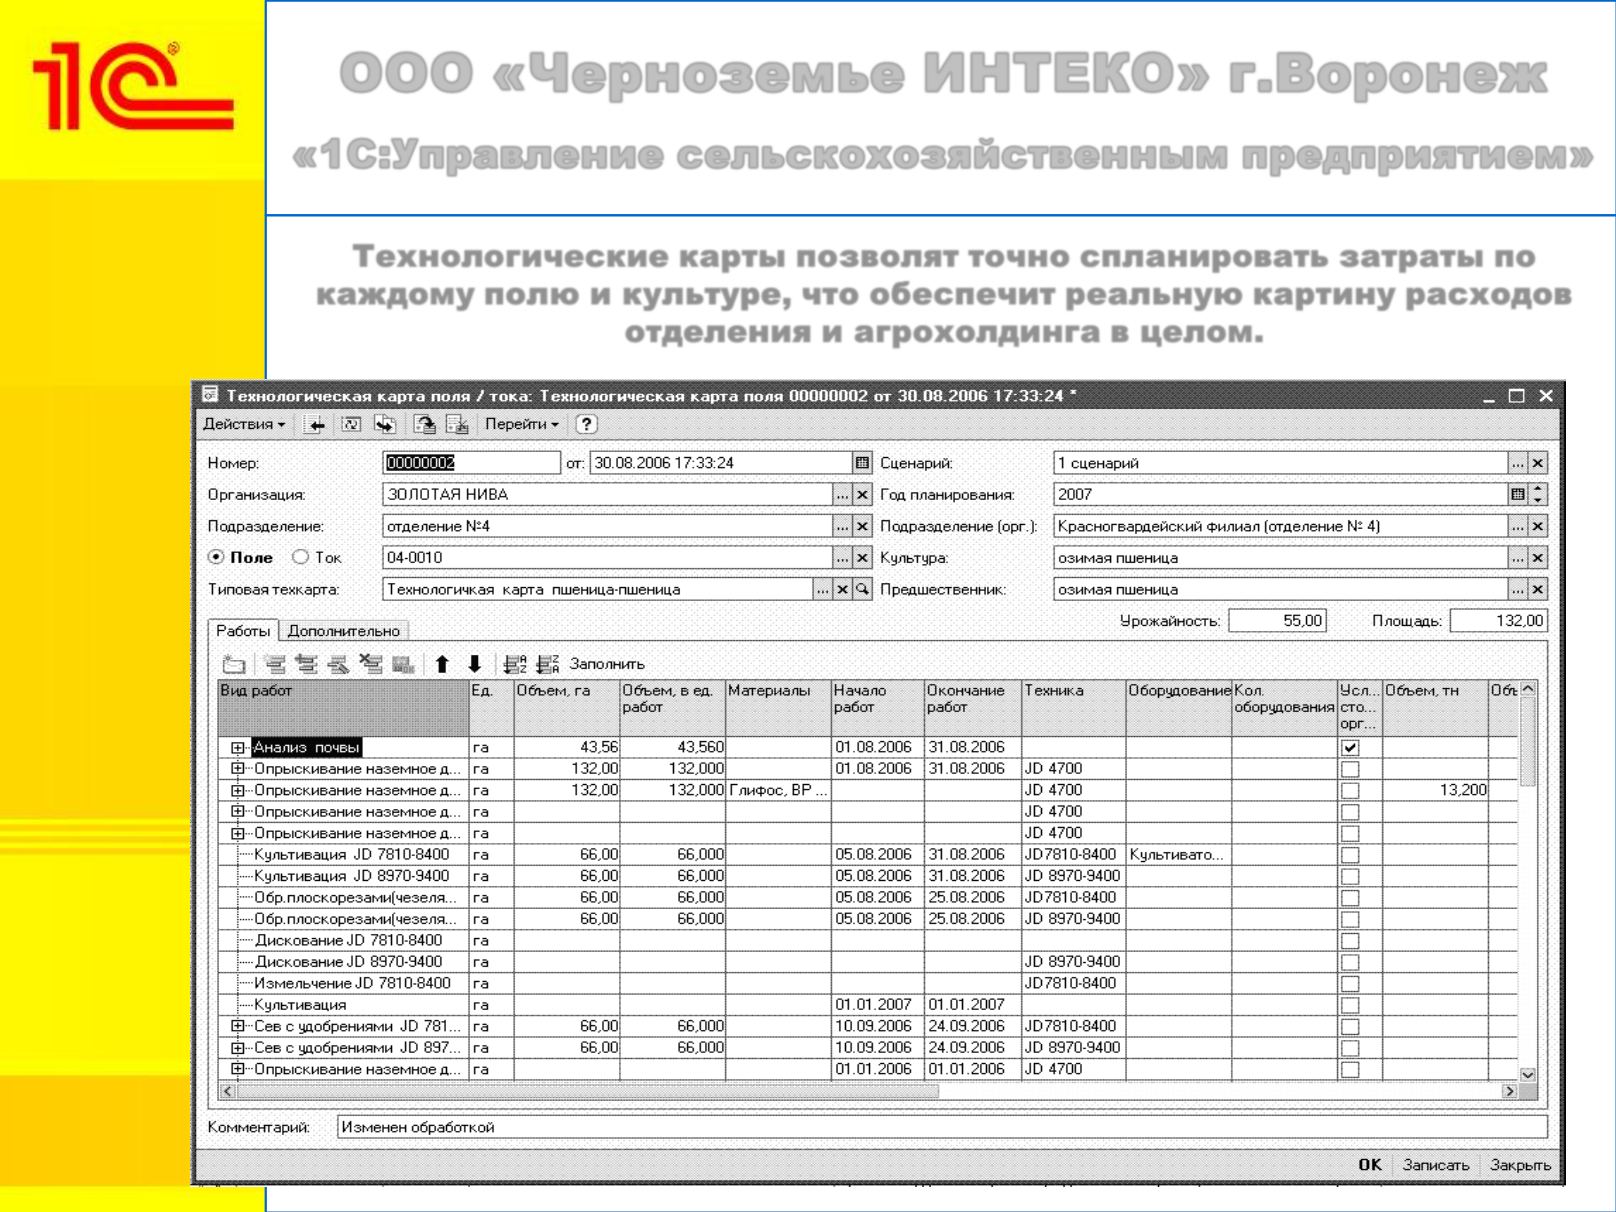Click the Вид работ column header
Viewport: 1616px width, 1212px height.
[343, 709]
